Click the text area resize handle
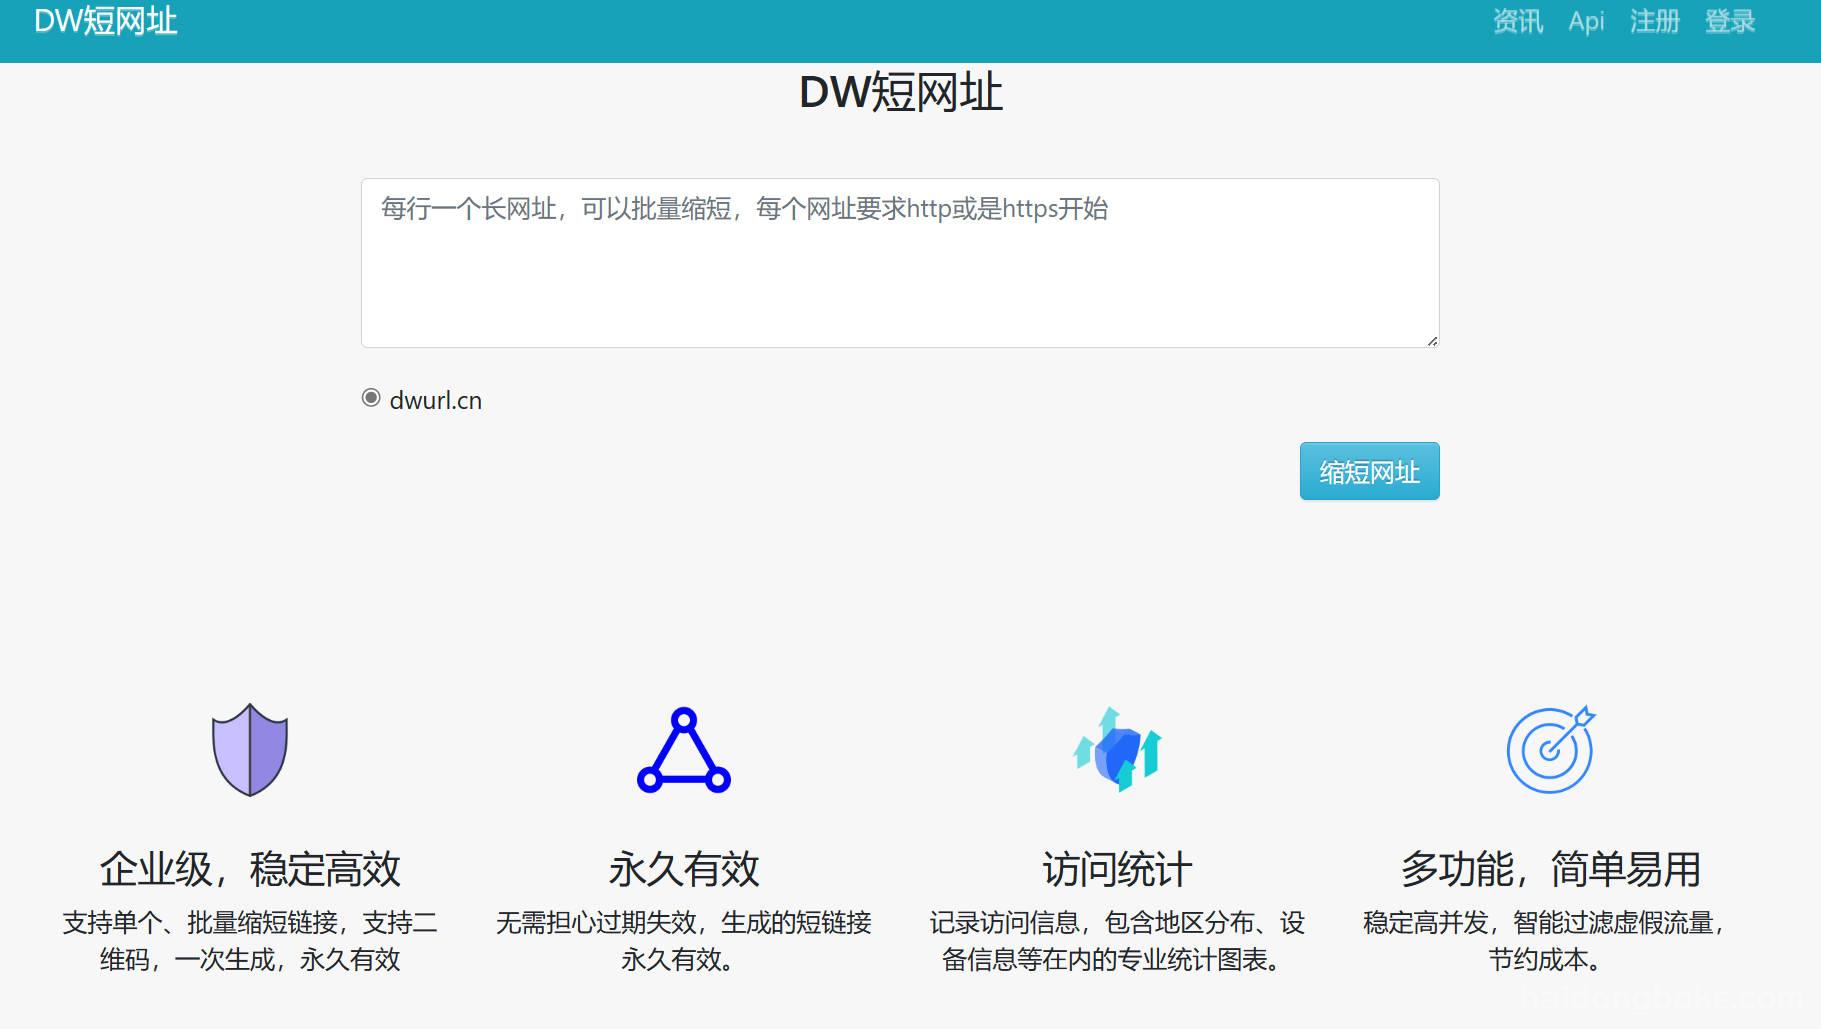The image size is (1821, 1029). tap(1432, 341)
